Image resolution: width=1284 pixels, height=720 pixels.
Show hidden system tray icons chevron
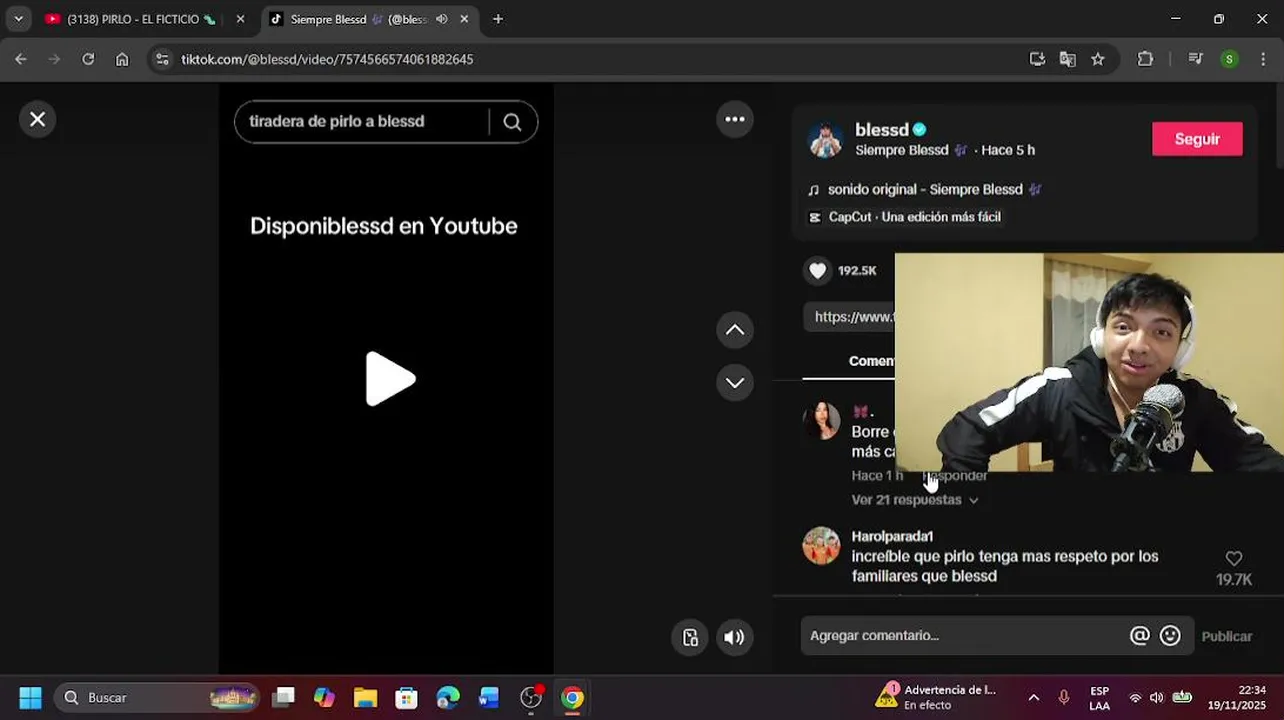point(1033,697)
